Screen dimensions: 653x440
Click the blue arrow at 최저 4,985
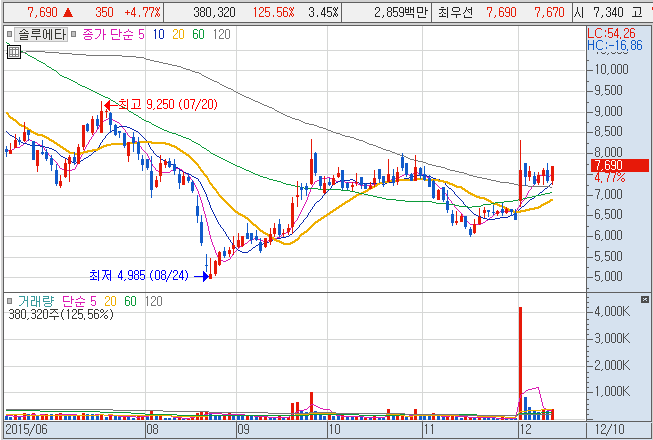(201, 276)
